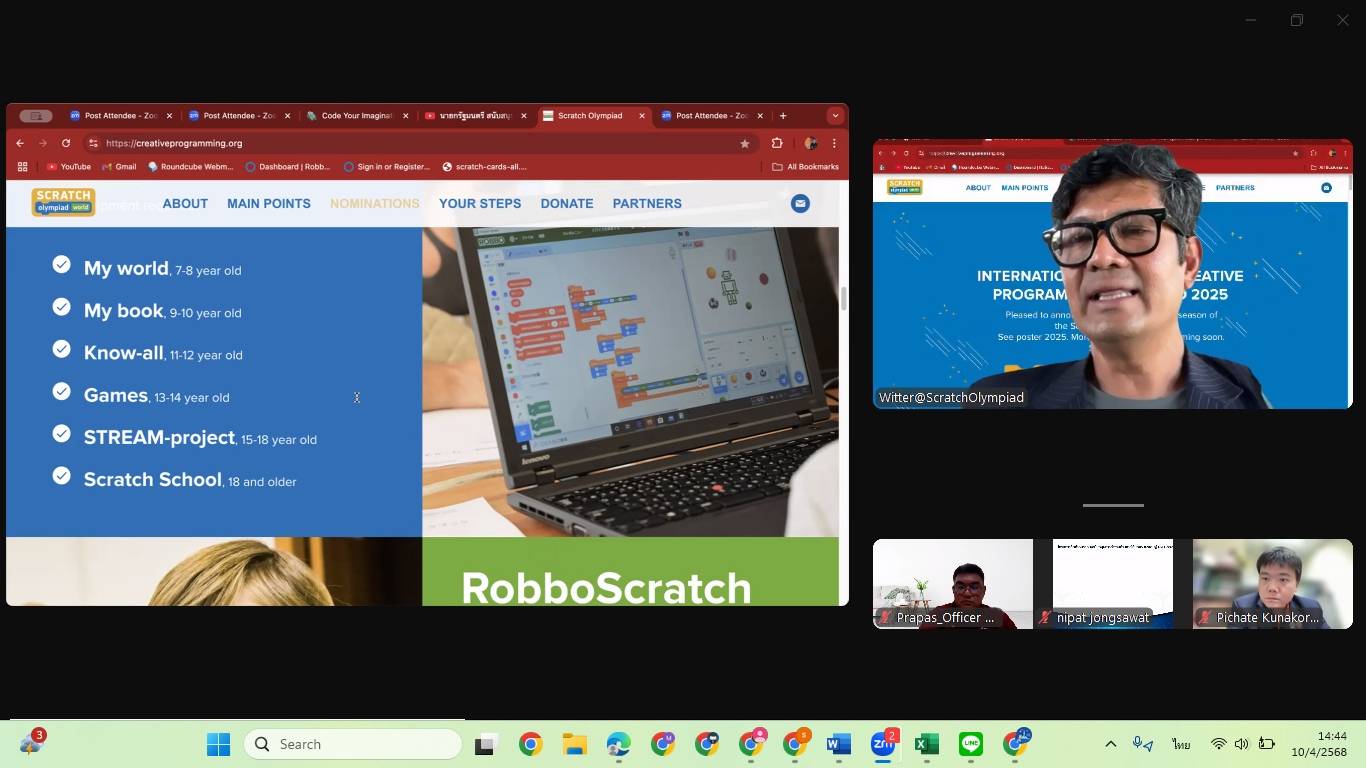Image resolution: width=1366 pixels, height=768 pixels.
Task: Close the Code Your Imagination tab
Action: [405, 116]
